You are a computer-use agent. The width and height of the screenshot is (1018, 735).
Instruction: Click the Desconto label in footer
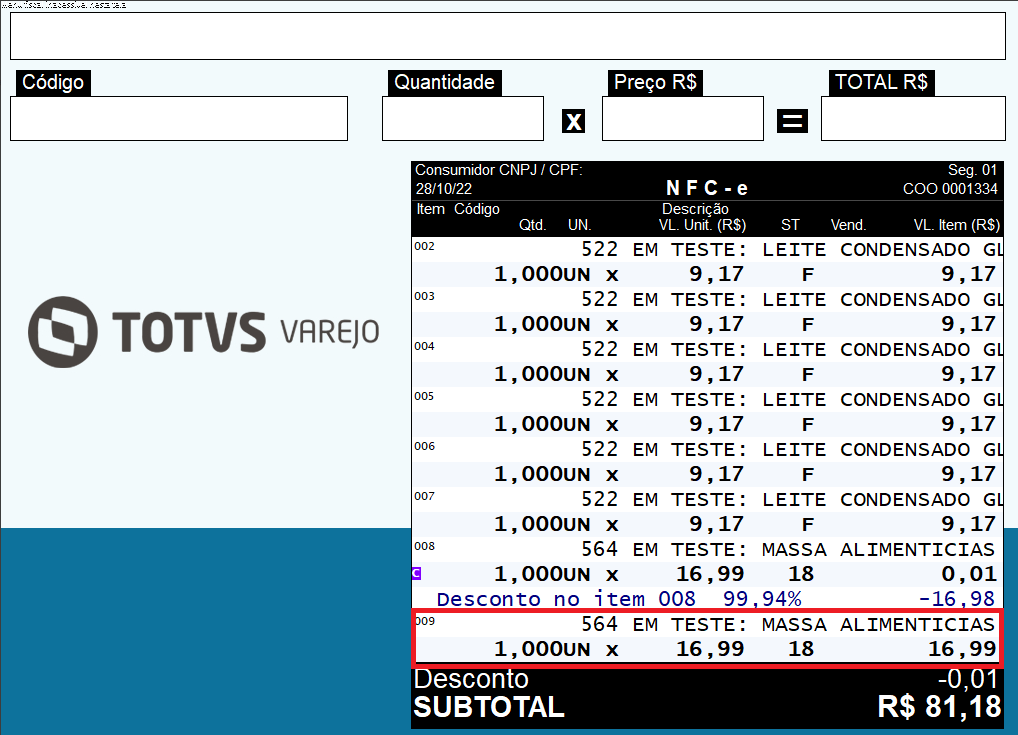[471, 679]
